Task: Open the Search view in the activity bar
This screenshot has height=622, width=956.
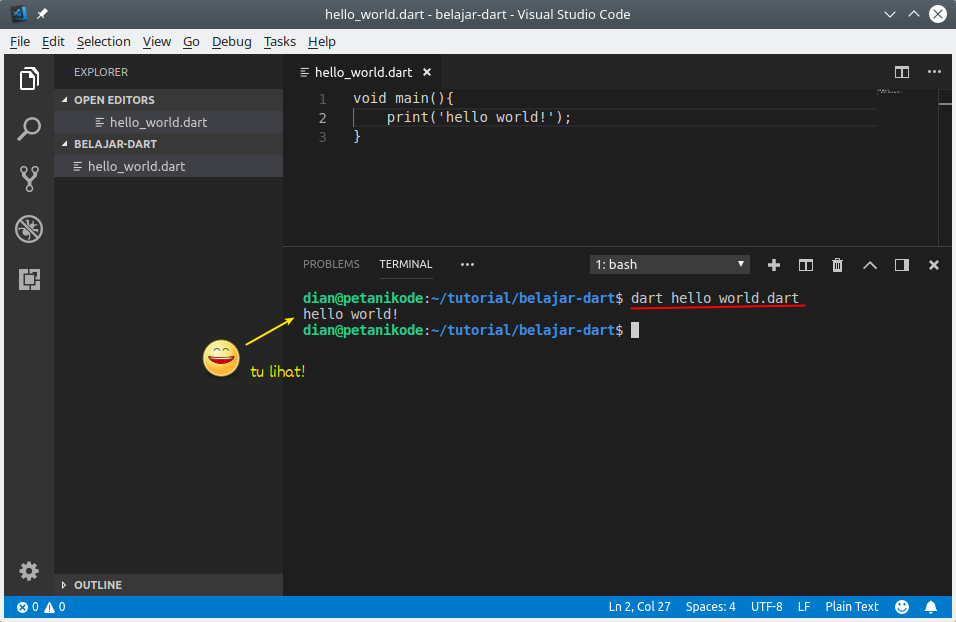Action: coord(29,129)
